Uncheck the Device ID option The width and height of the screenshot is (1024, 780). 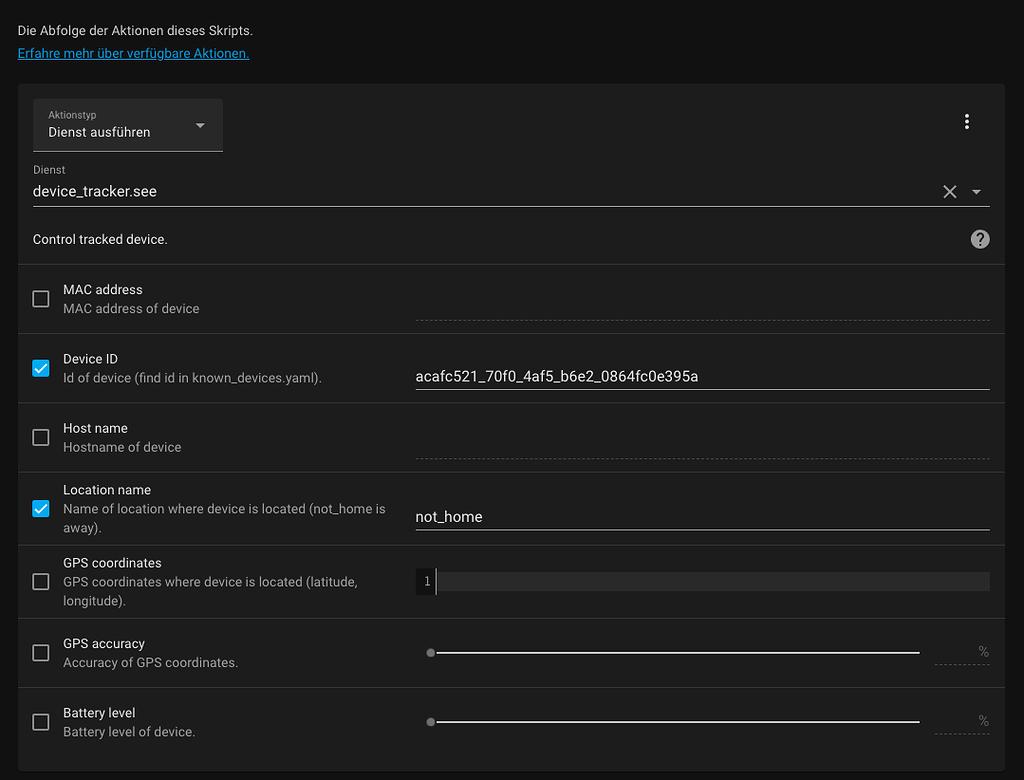[40, 368]
